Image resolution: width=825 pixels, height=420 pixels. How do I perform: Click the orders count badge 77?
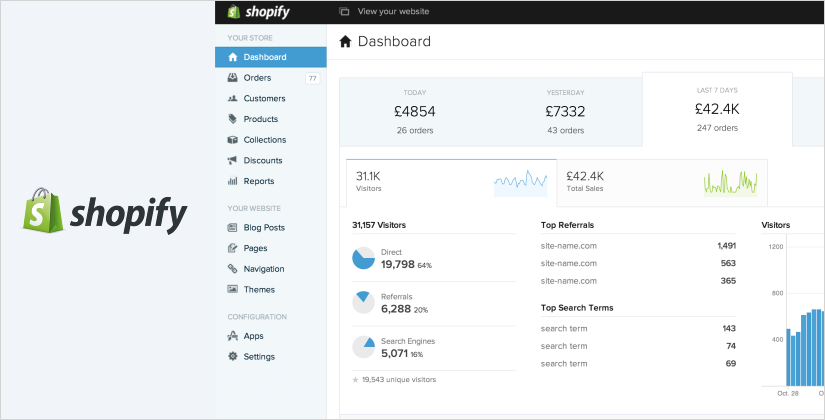coord(312,78)
